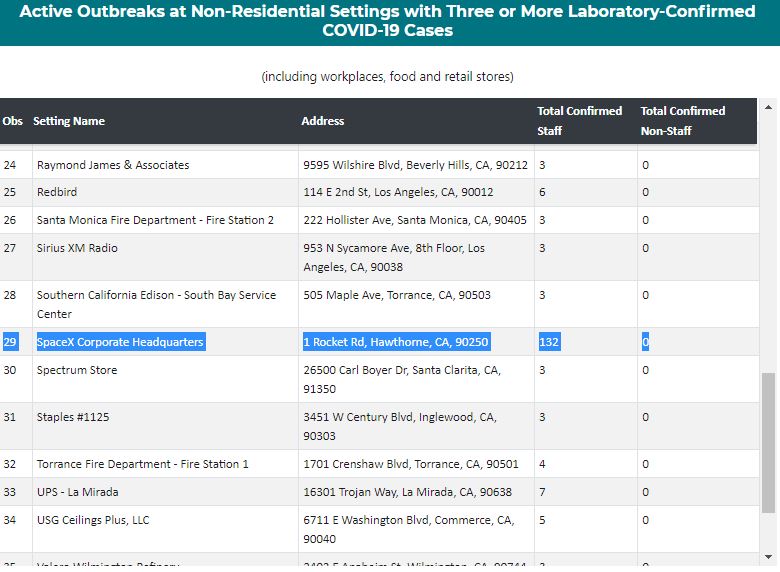This screenshot has width=780, height=572.
Task: Click Santa Monica Fire Department - Fire Station 2
Action: click(x=155, y=220)
